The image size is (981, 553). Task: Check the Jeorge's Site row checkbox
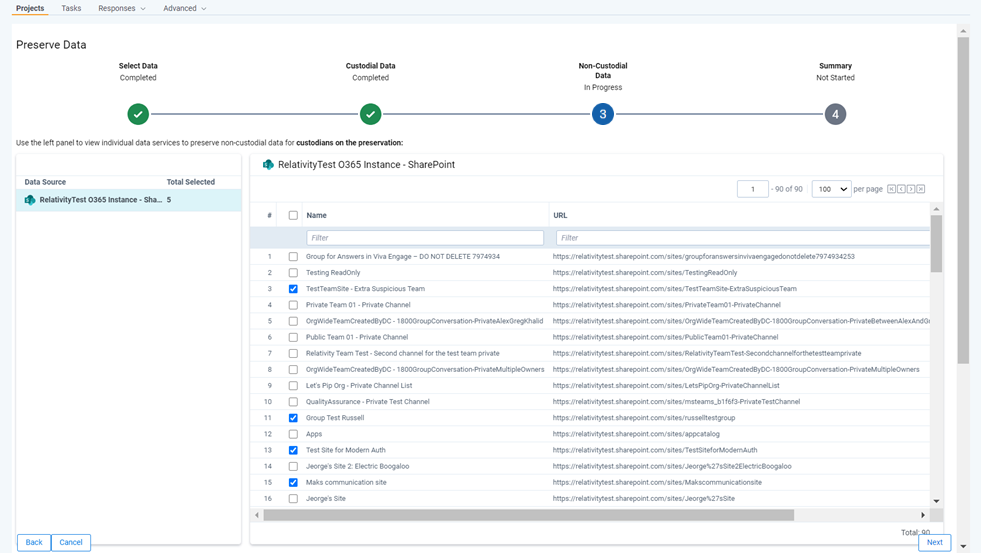[x=293, y=499]
